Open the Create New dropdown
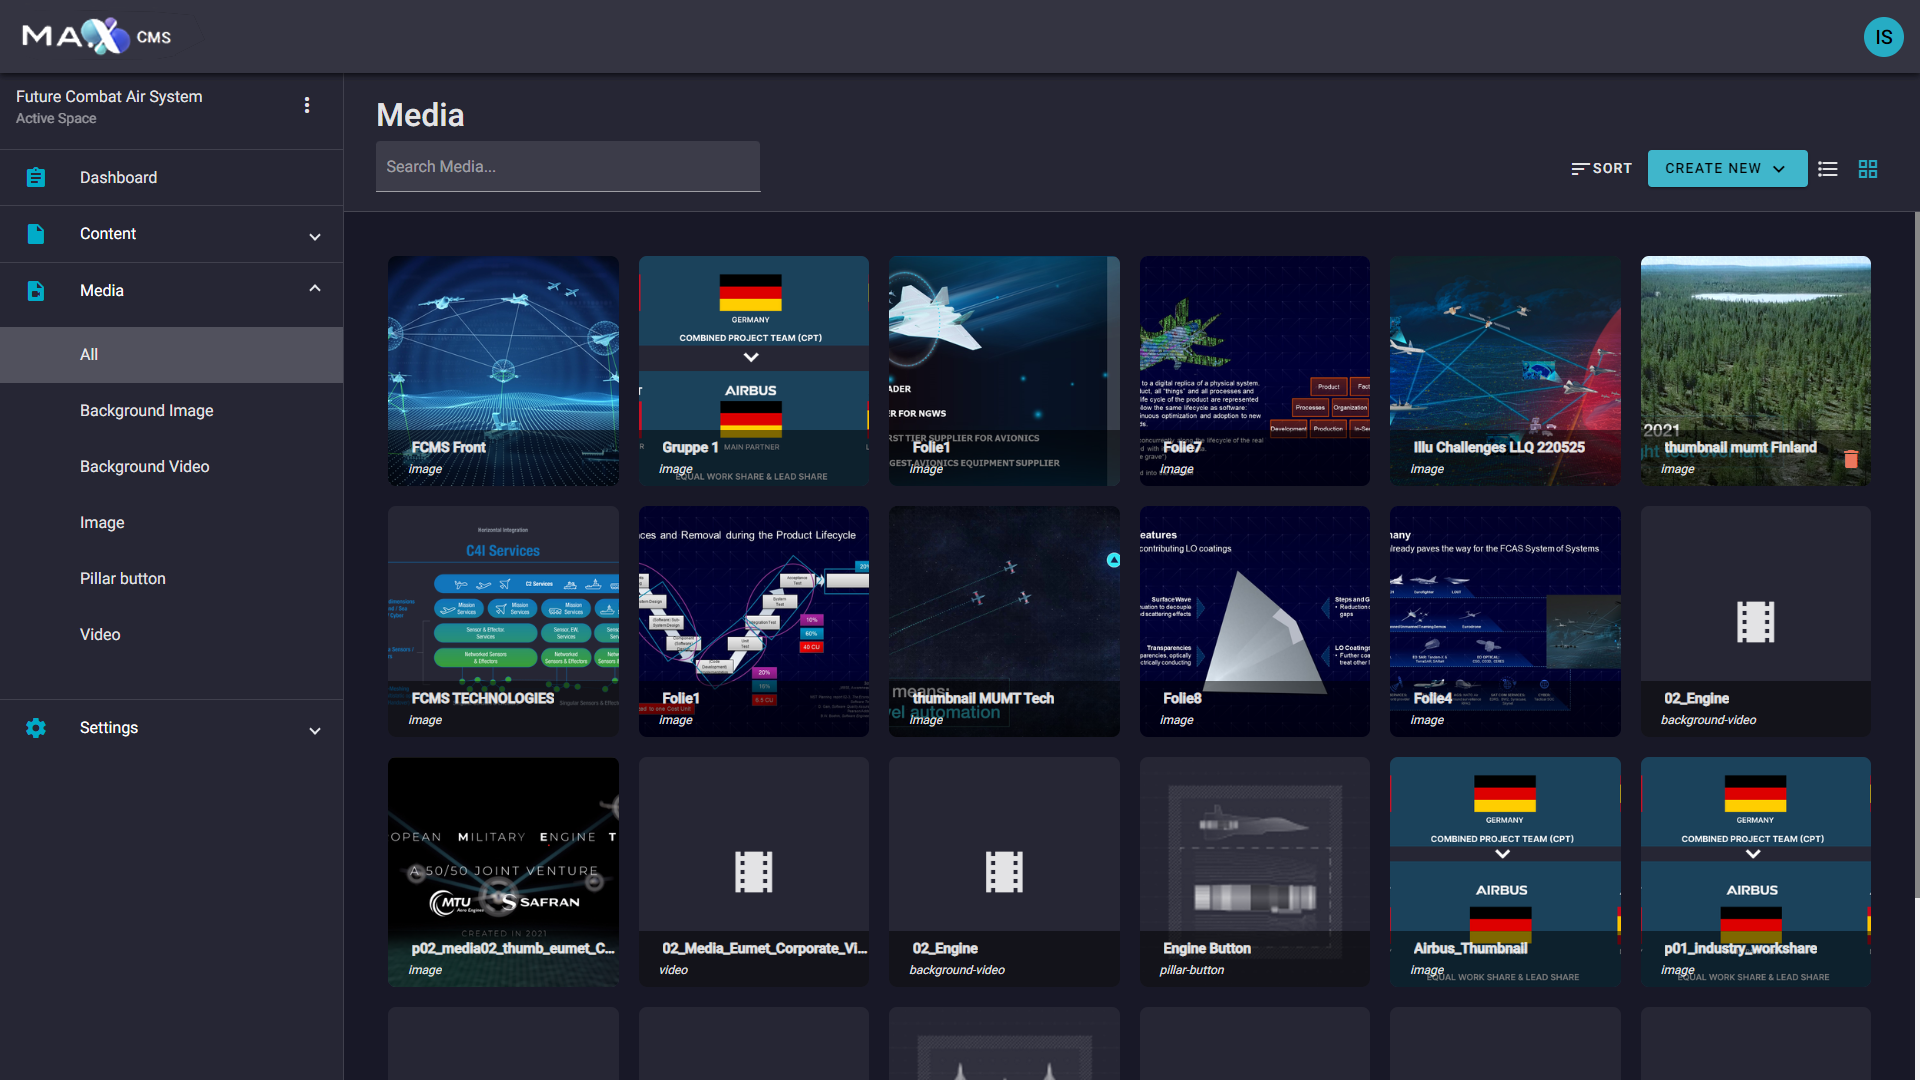 [x=1726, y=169]
